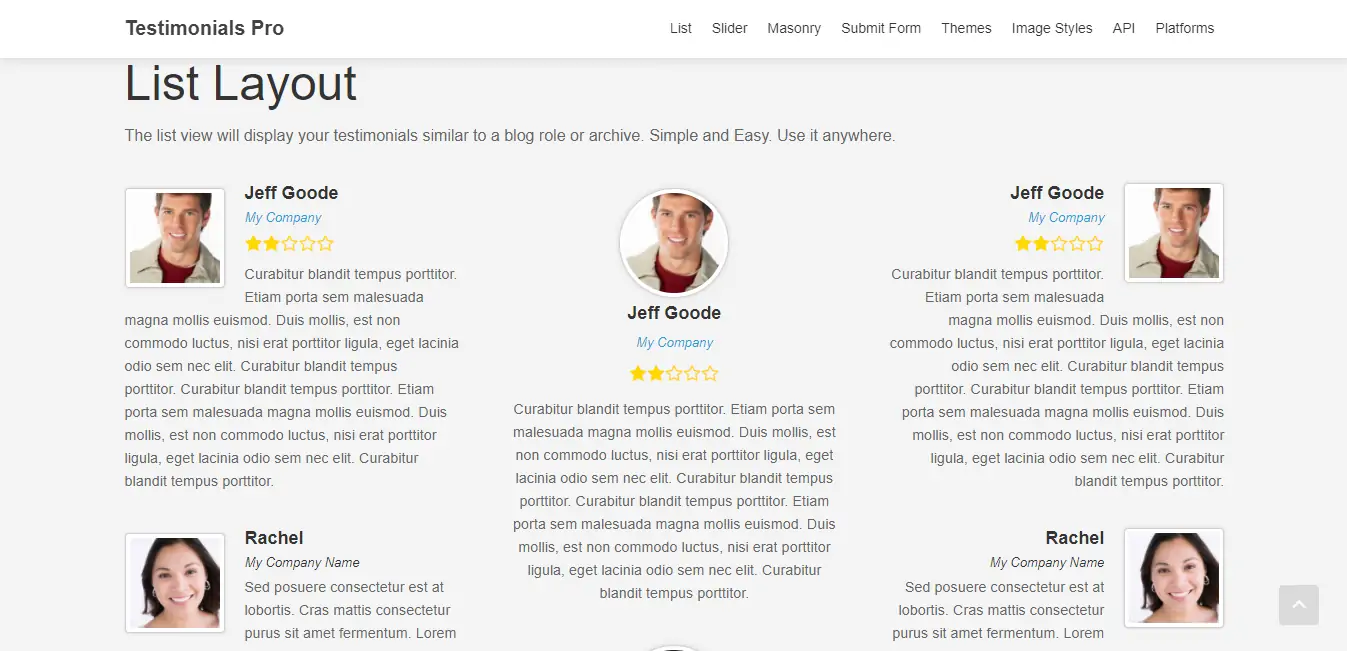1347x651 pixels.
Task: Click Rachel's photo in the right column
Action: 1174,578
